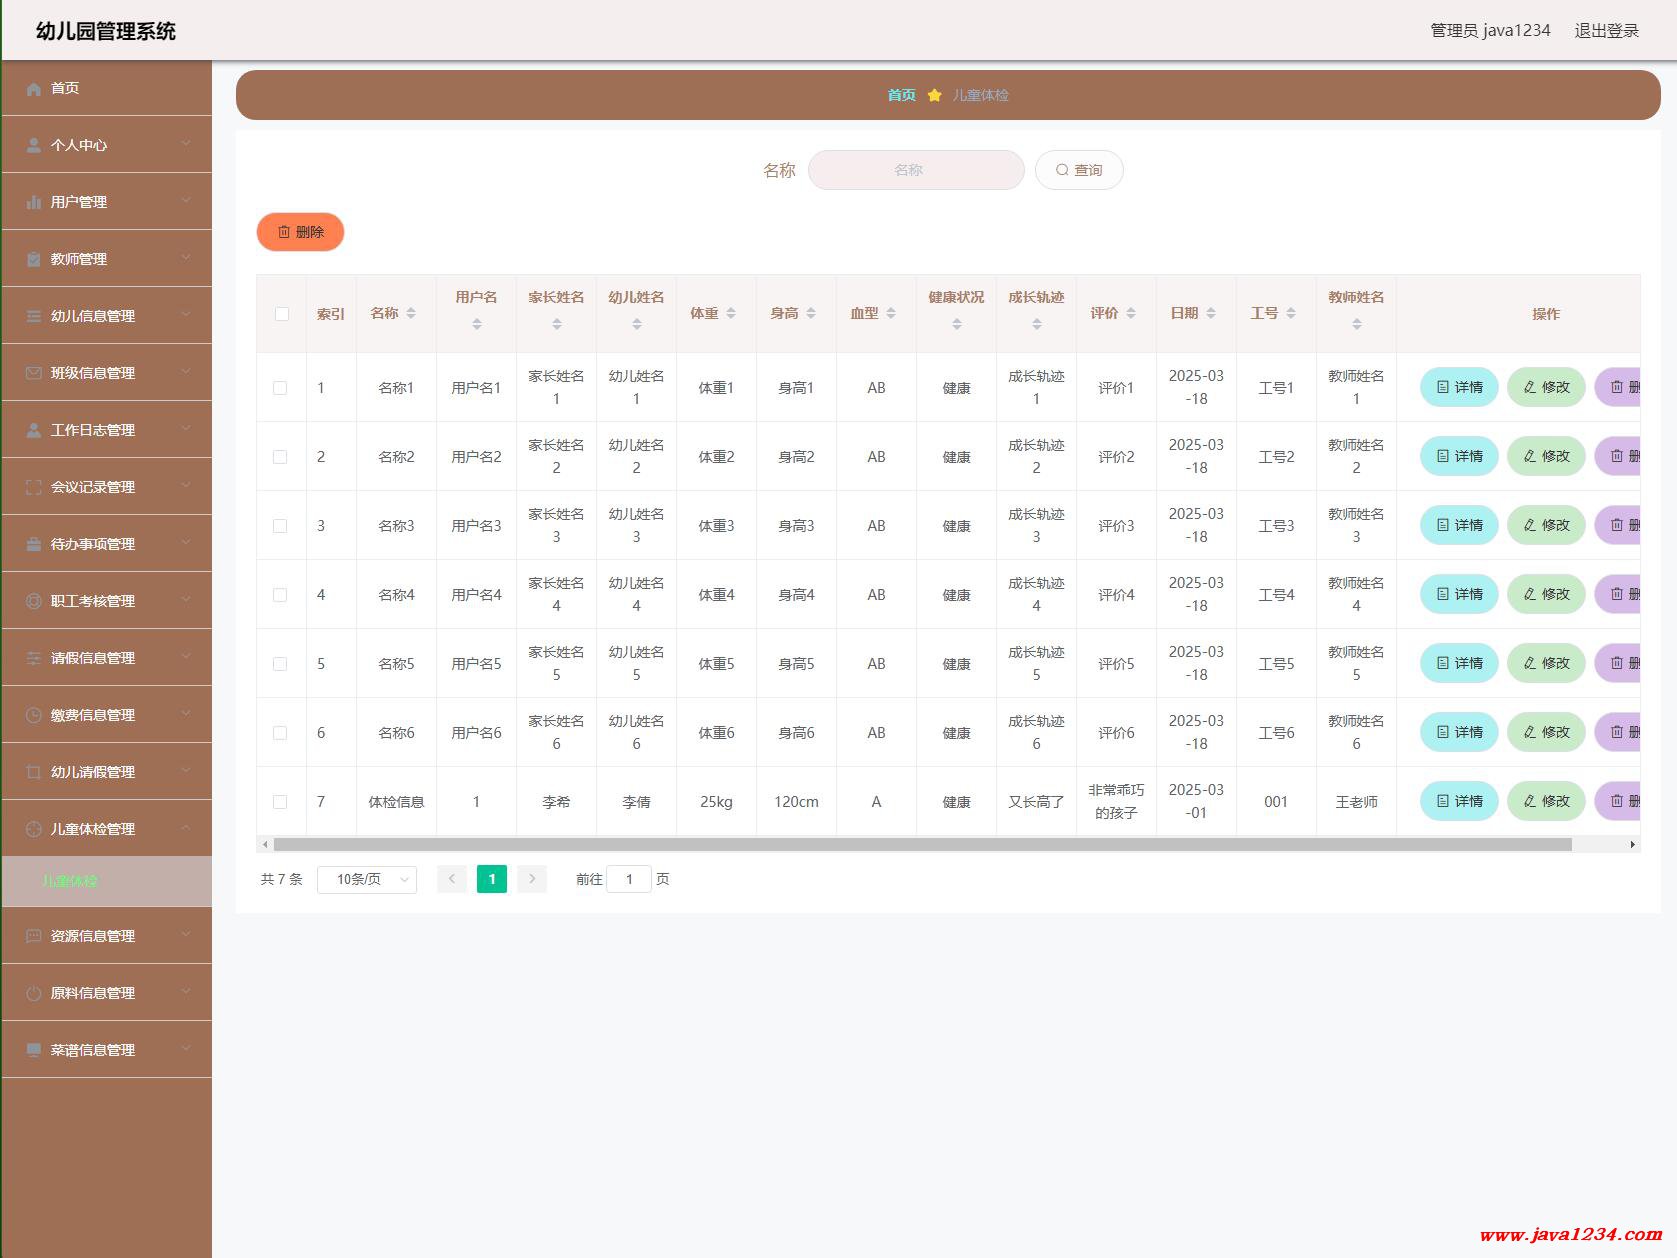Click the crop icon for 幼儿请假管理
Image resolution: width=1677 pixels, height=1258 pixels.
tap(33, 773)
